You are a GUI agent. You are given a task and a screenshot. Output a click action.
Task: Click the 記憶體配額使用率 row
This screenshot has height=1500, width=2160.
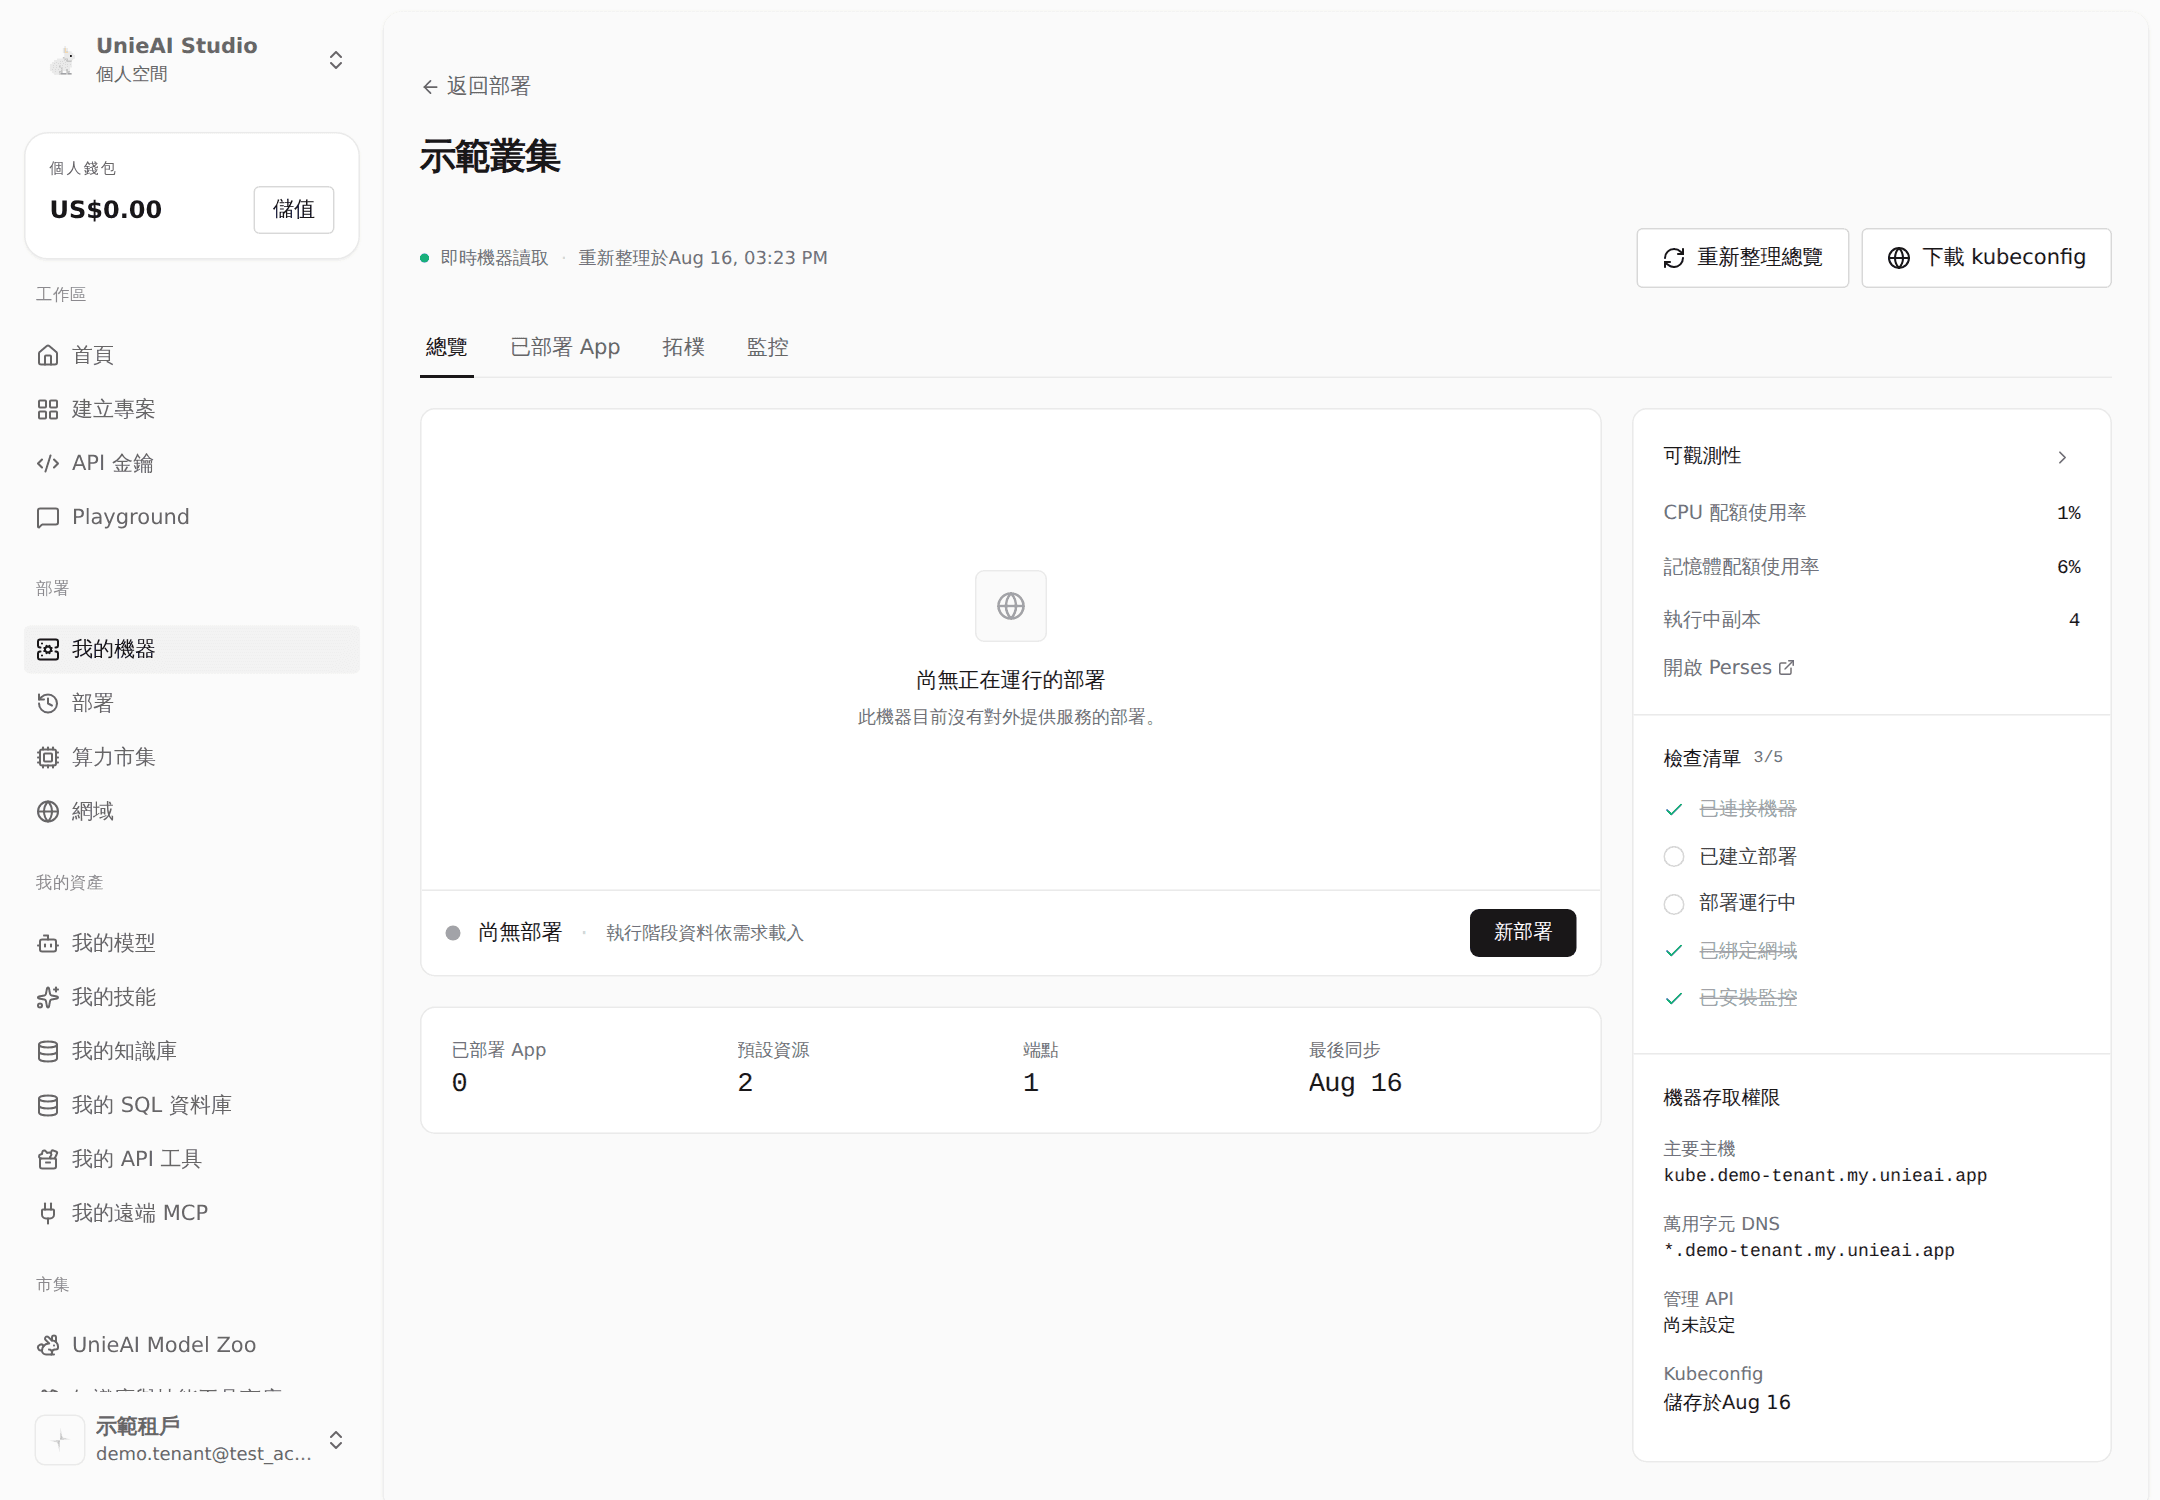click(x=1872, y=567)
